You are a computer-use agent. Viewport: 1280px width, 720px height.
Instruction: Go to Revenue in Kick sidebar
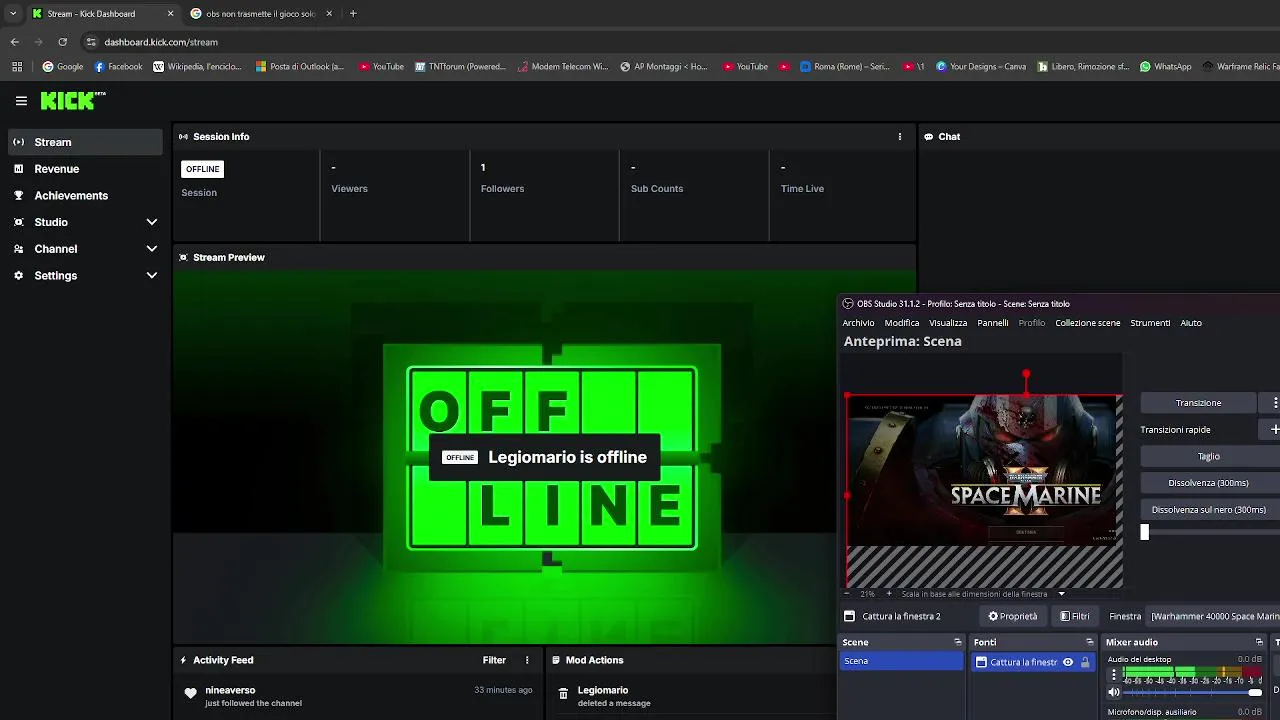84,169
